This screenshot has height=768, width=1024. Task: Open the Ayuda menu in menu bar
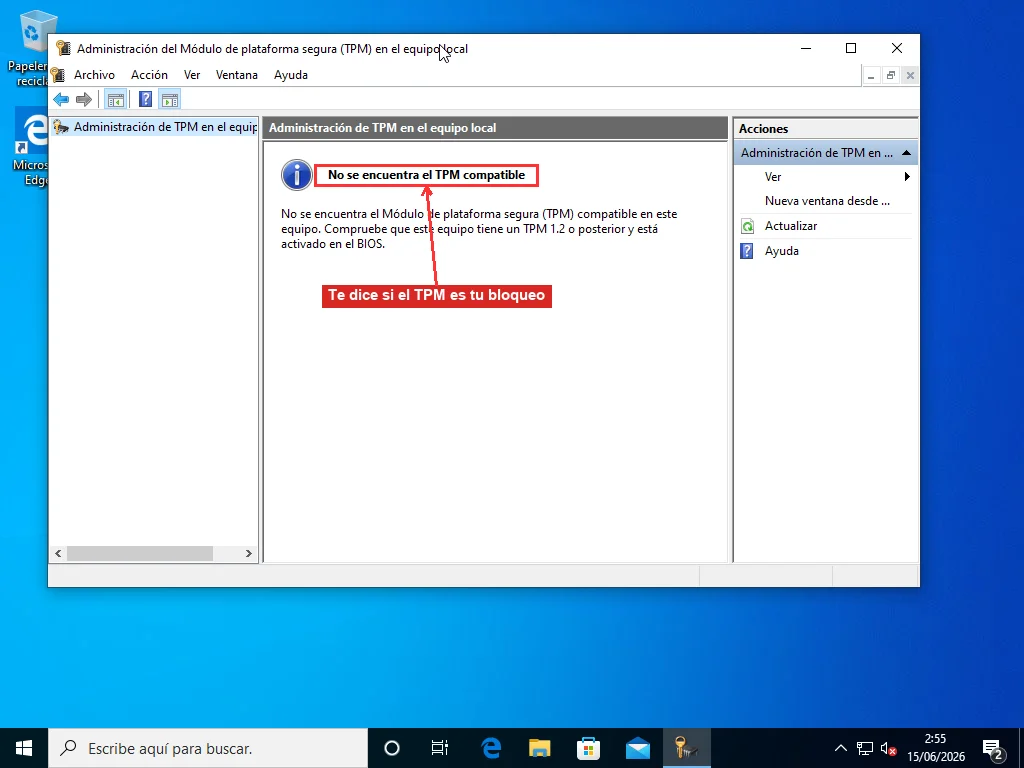[x=291, y=75]
